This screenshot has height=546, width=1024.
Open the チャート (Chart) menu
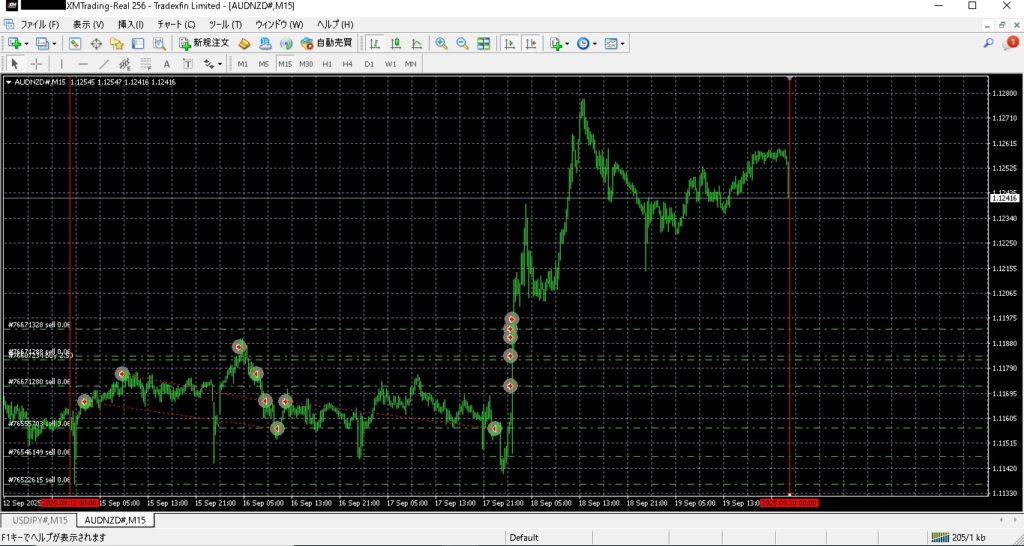[176, 23]
